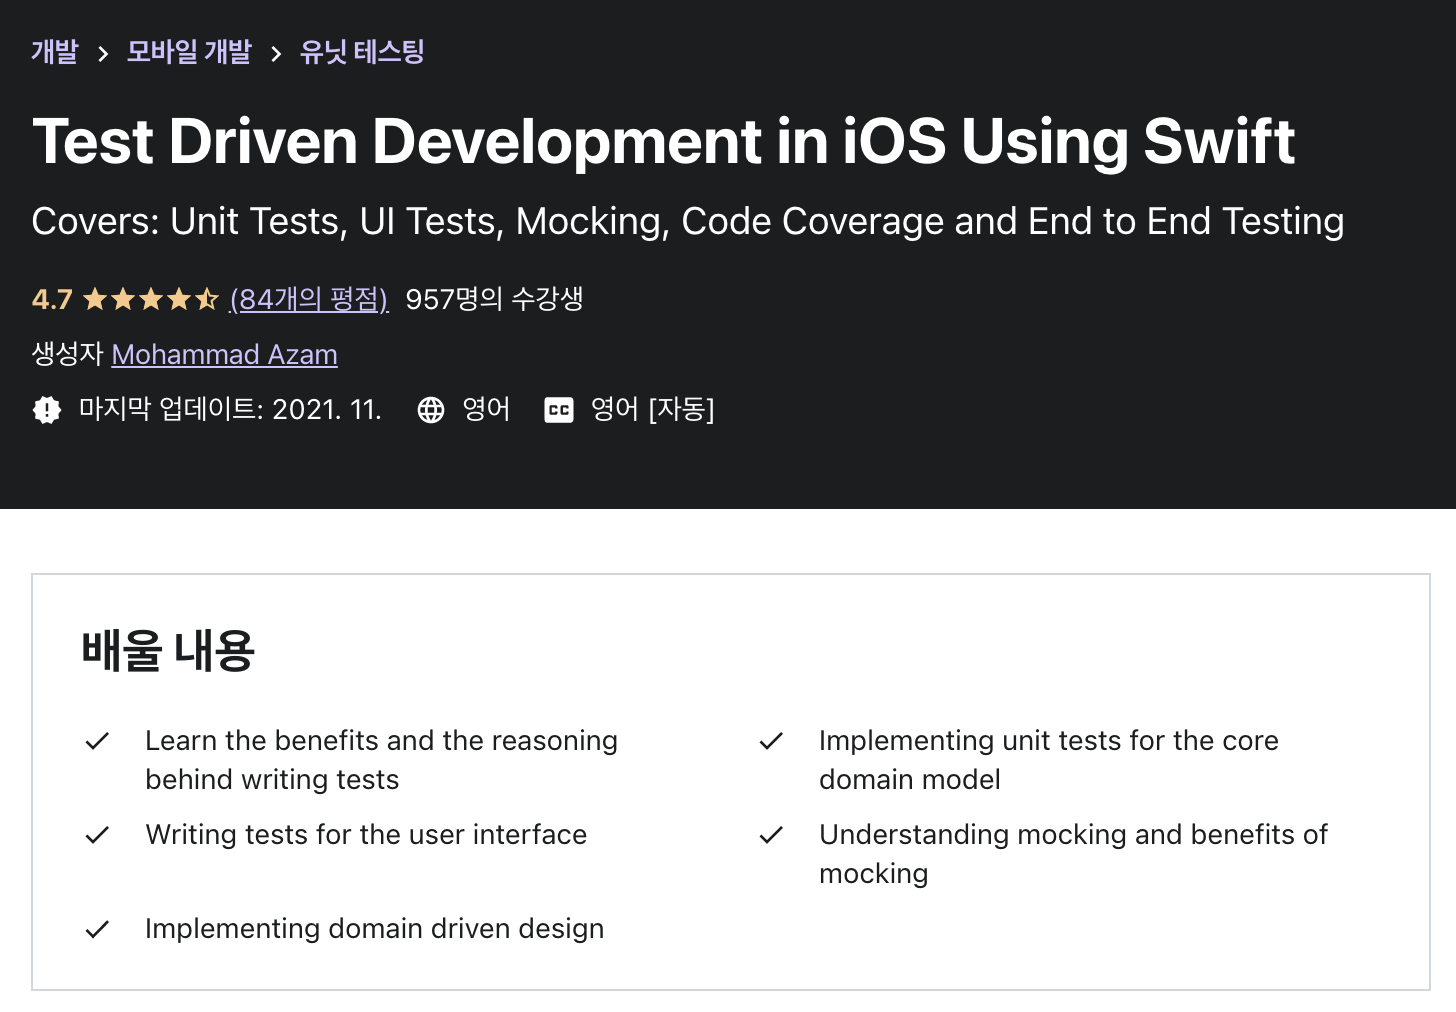Click Implementing unit tests for core domain model
The width and height of the screenshot is (1456, 1012).
click(1048, 760)
